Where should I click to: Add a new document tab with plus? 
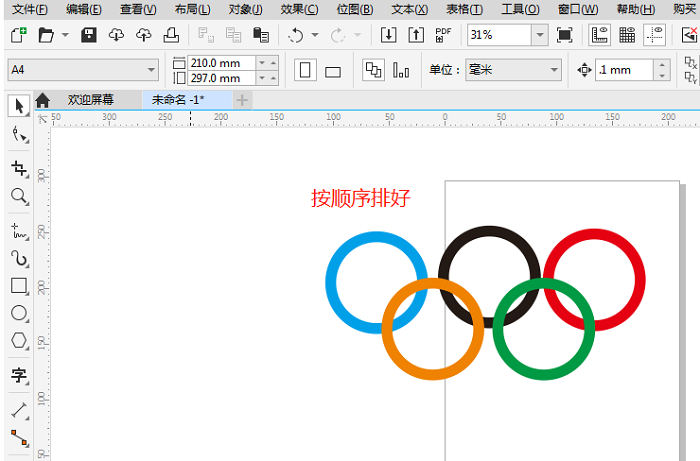242,100
